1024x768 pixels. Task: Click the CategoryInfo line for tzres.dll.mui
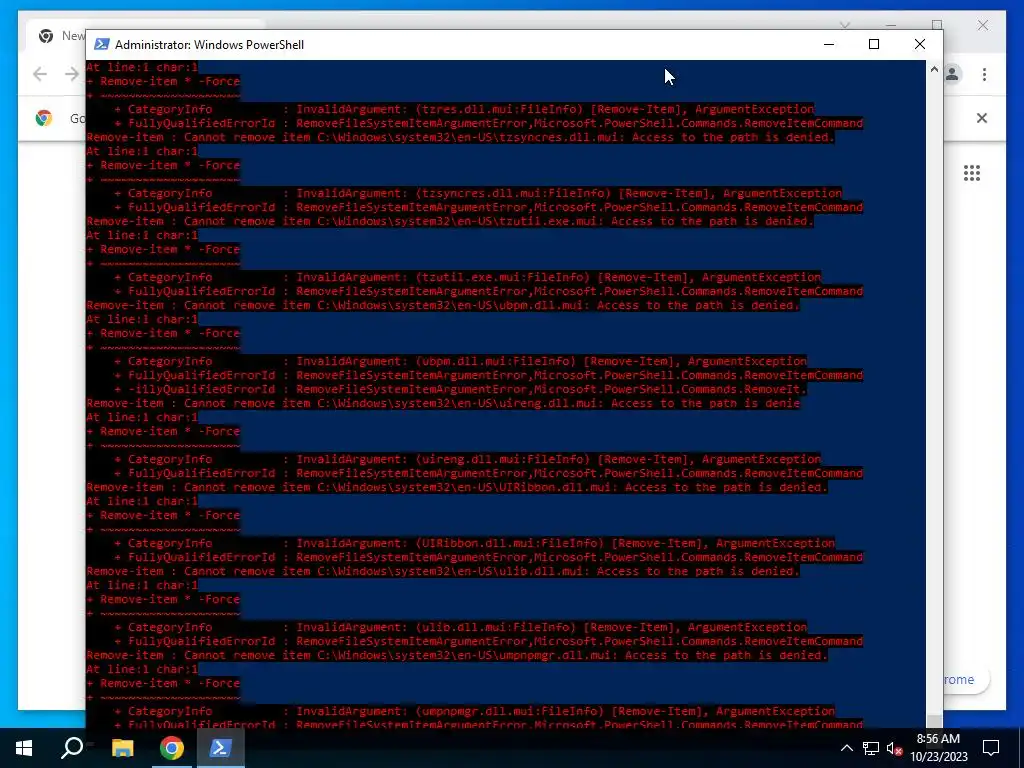pyautogui.click(x=464, y=109)
